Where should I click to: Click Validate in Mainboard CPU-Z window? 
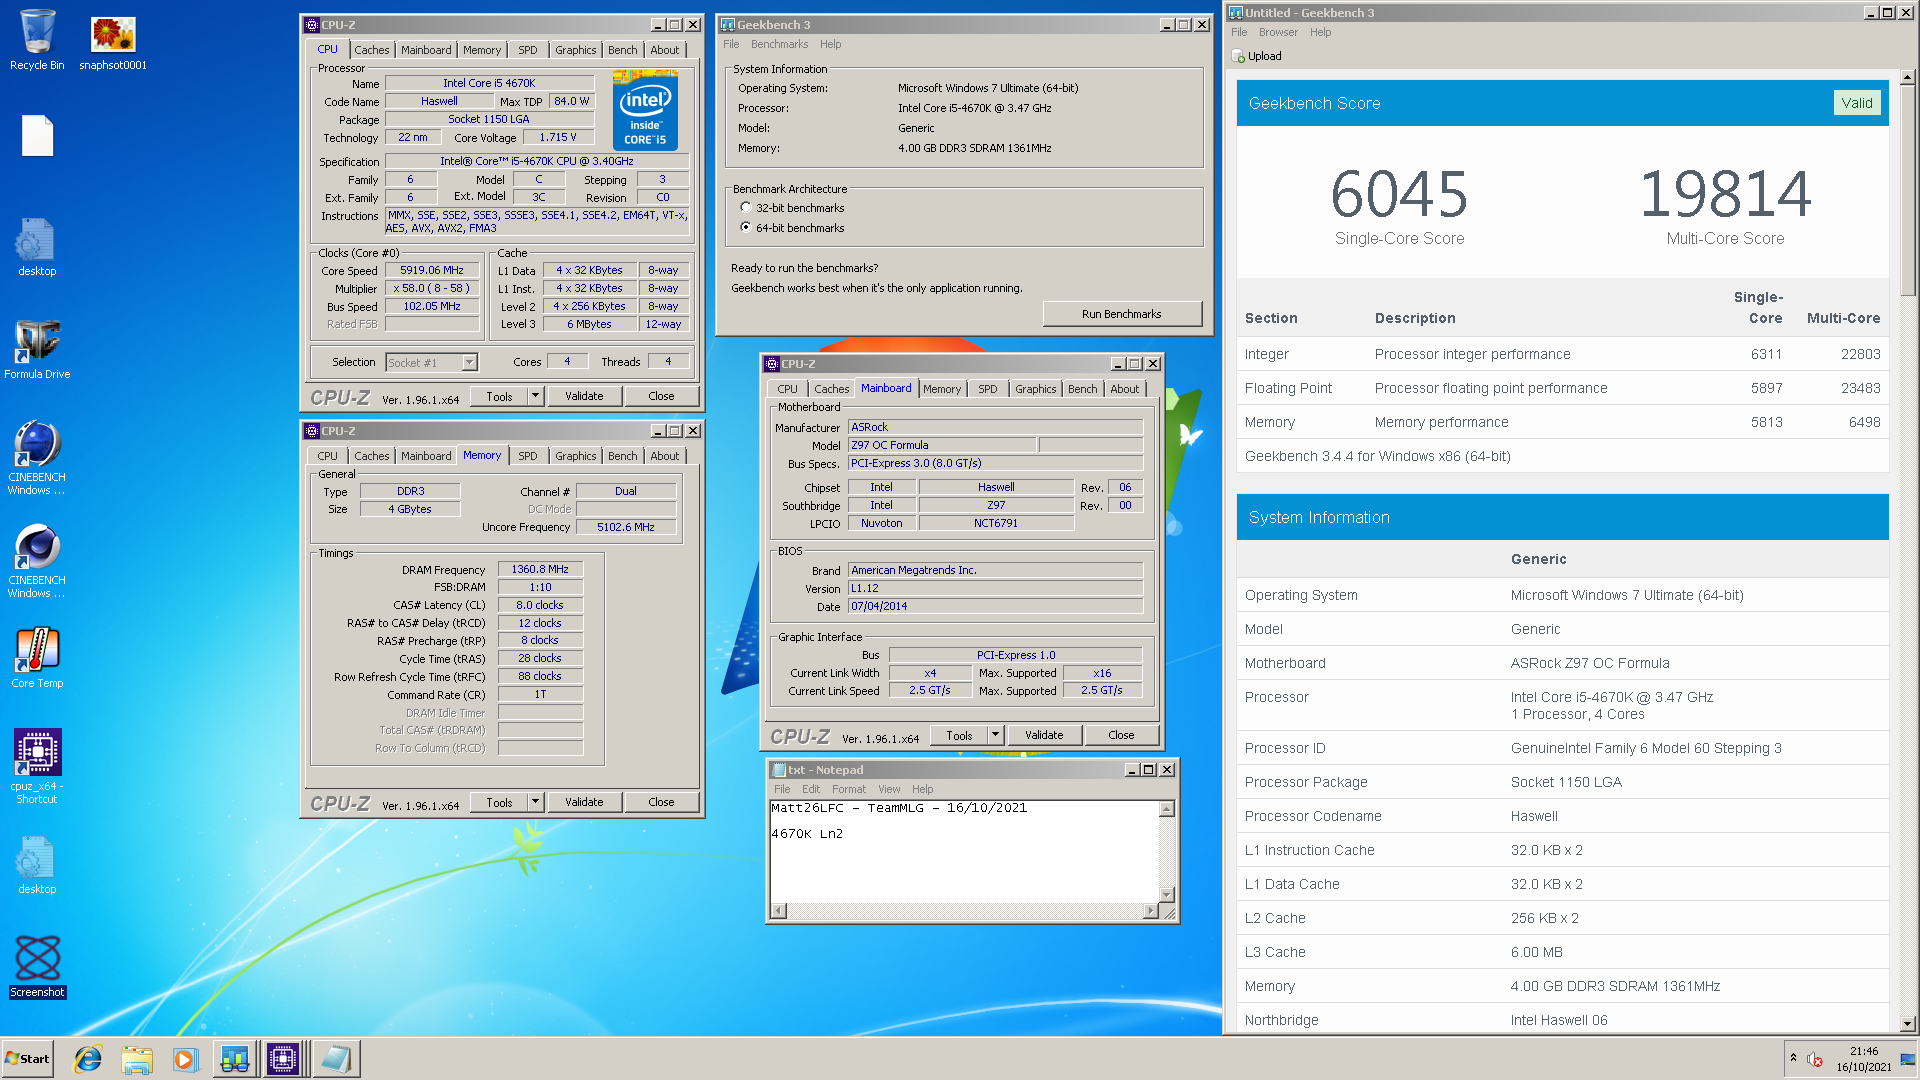tap(1044, 735)
